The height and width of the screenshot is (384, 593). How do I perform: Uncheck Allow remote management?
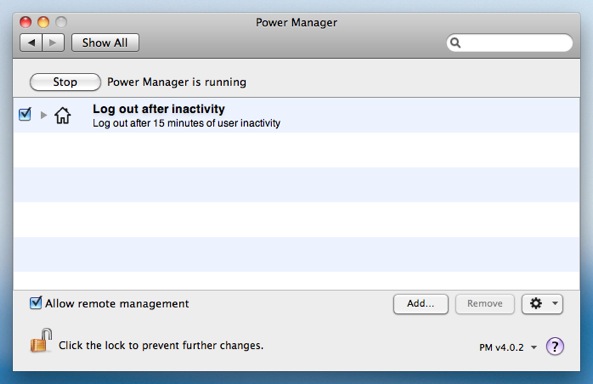pyautogui.click(x=36, y=303)
